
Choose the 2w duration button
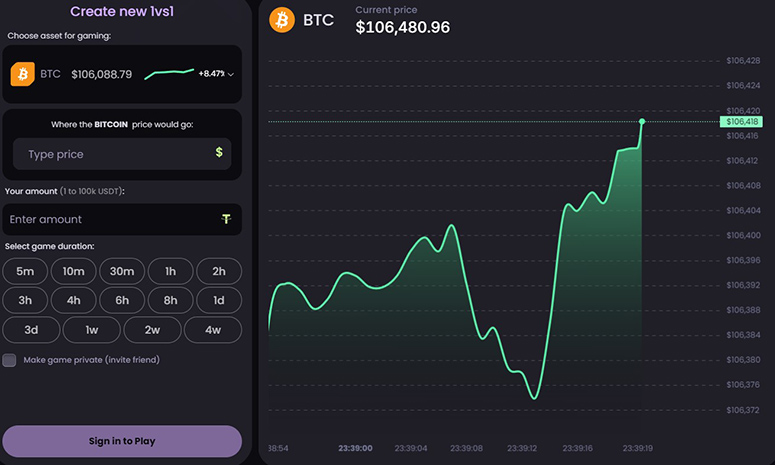point(151,329)
